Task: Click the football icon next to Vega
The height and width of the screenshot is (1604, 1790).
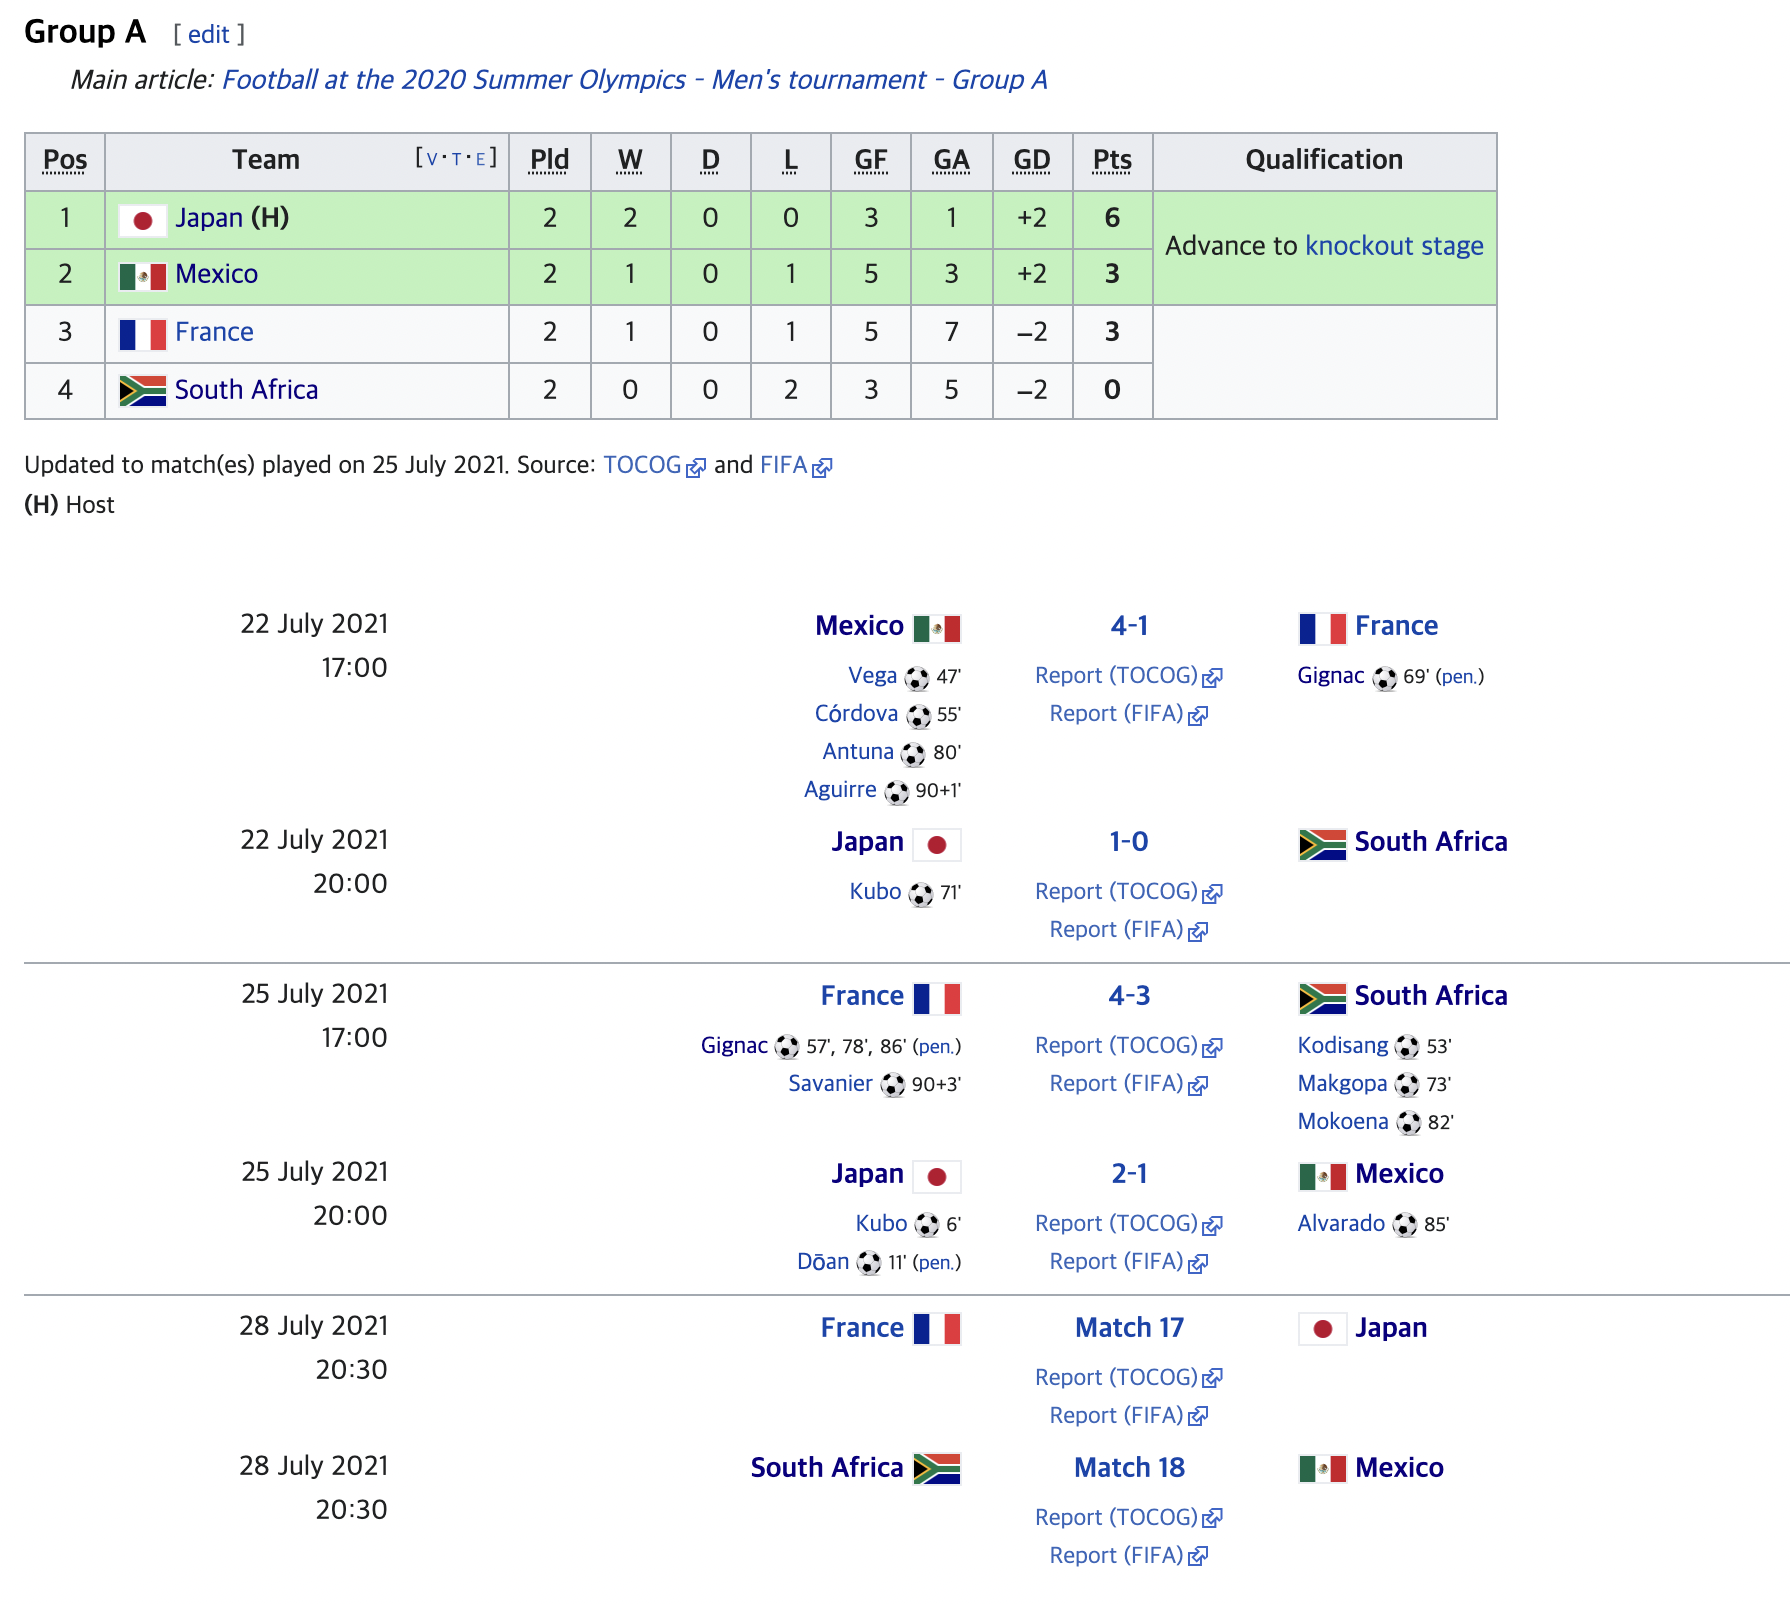Action: (x=917, y=678)
